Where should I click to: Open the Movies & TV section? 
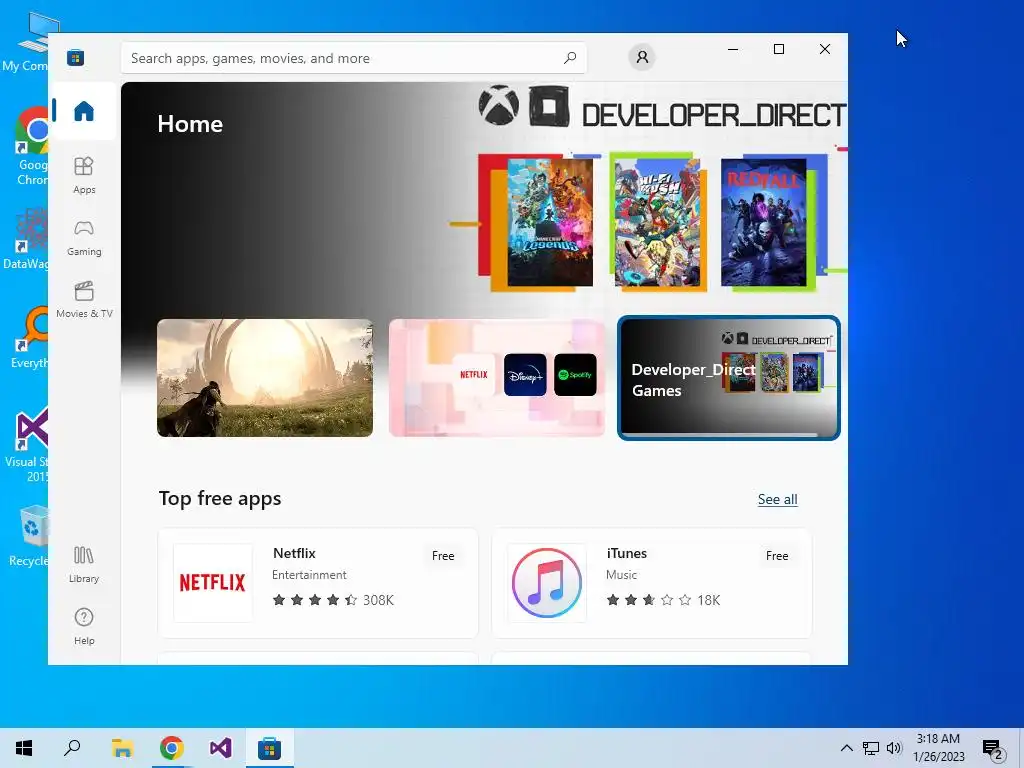click(84, 299)
